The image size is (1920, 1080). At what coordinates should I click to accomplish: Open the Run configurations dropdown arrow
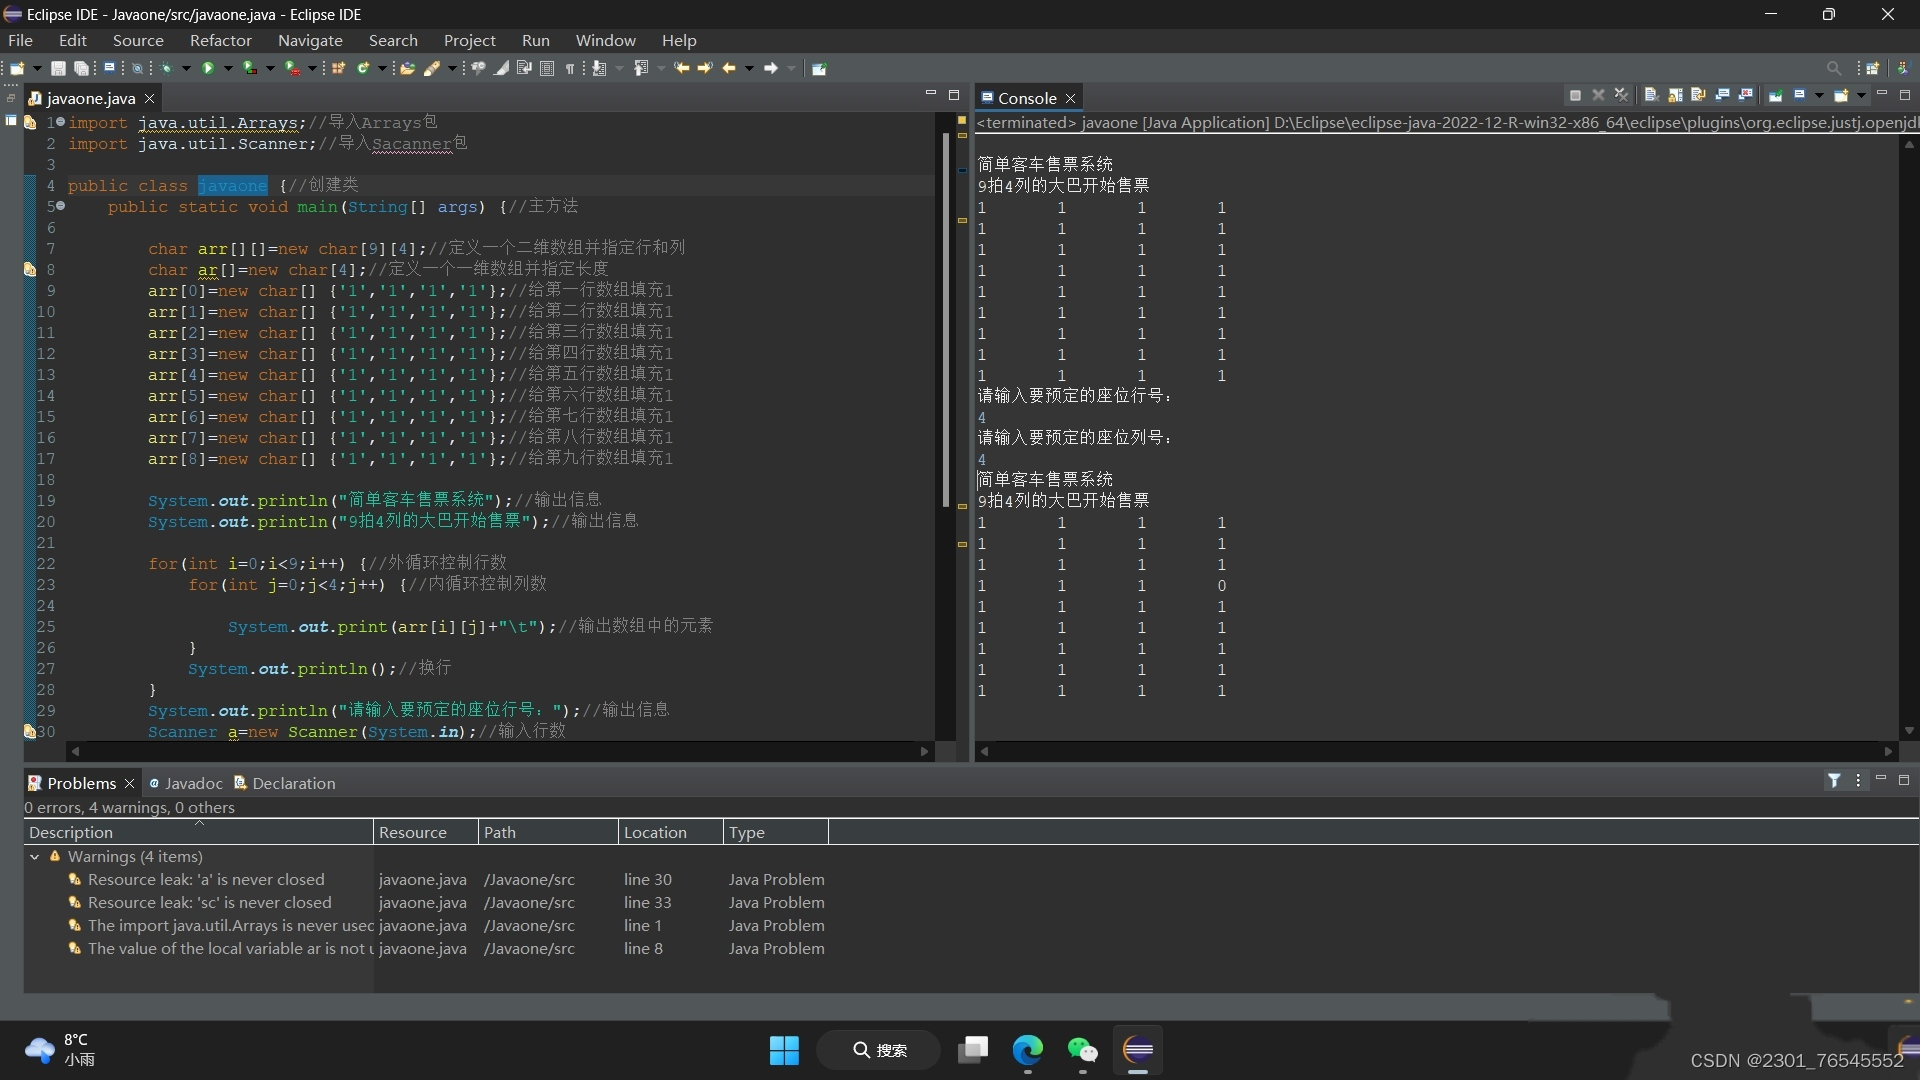point(228,68)
